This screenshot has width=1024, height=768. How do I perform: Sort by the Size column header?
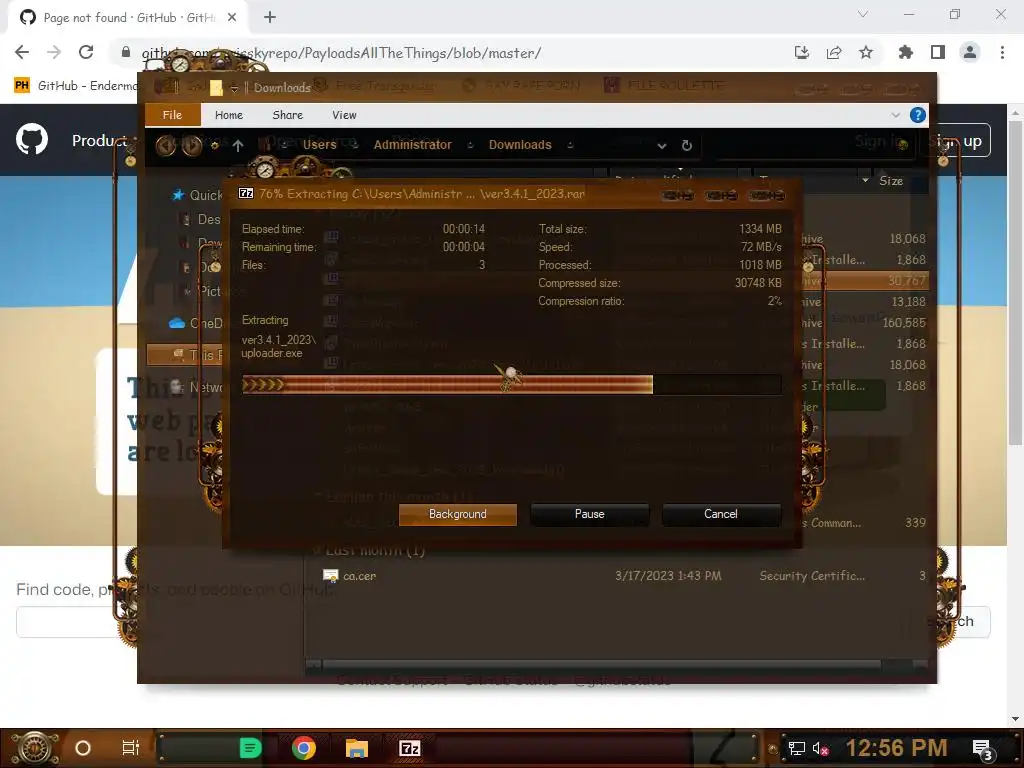(x=891, y=181)
